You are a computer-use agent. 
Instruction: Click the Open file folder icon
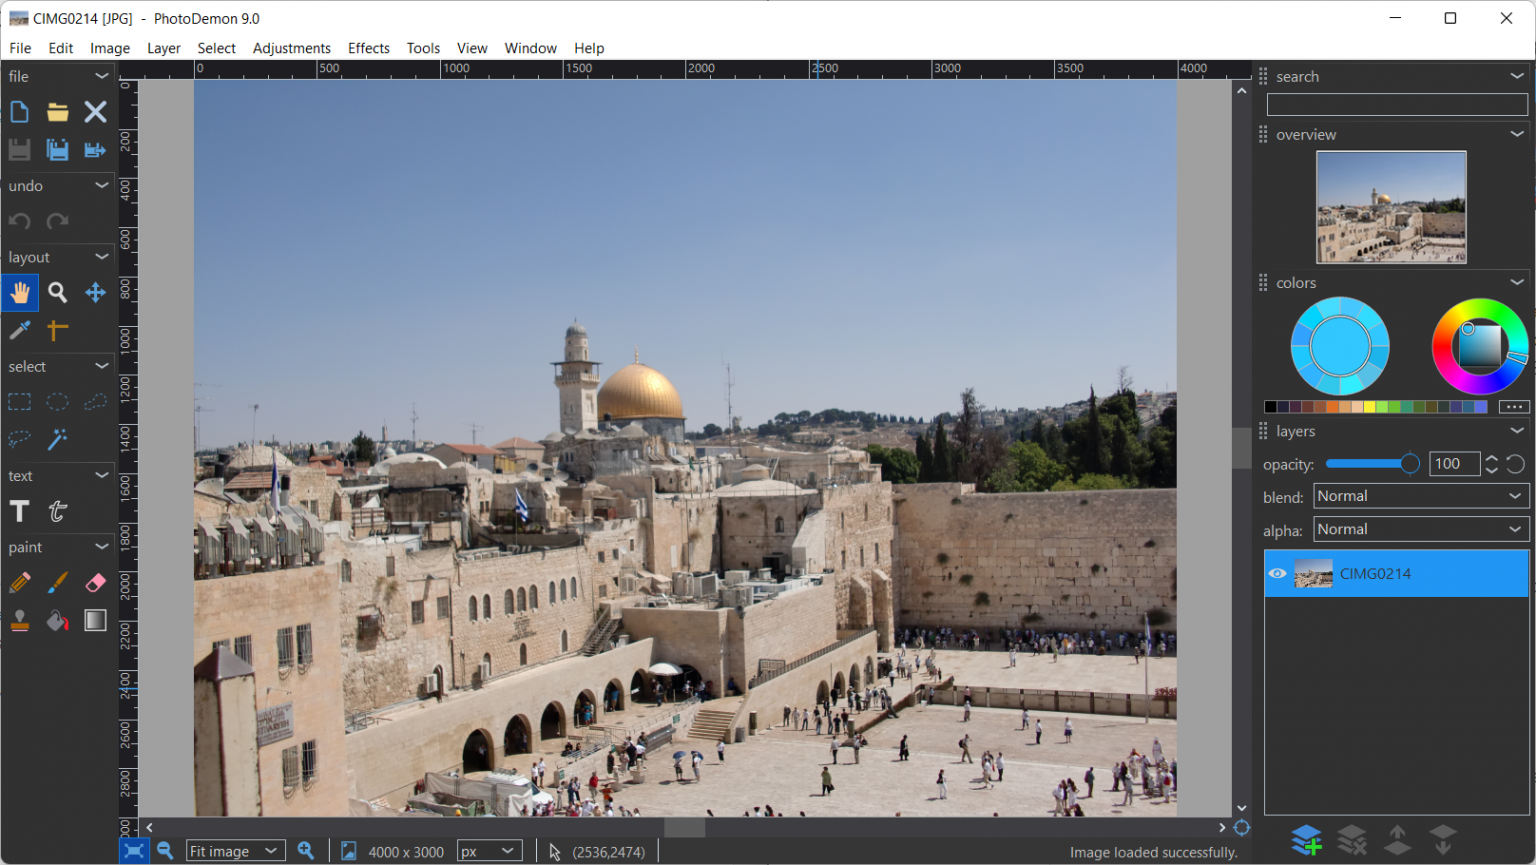[x=57, y=112]
